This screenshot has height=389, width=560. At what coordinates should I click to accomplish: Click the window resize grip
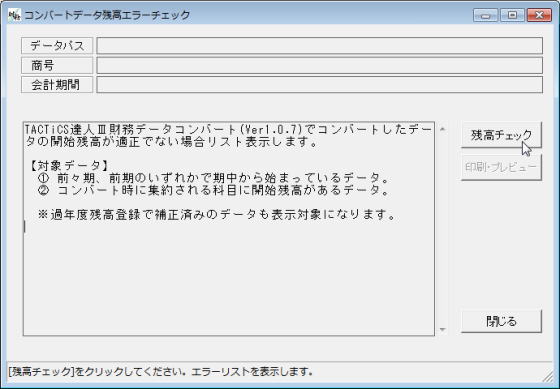pyautogui.click(x=548, y=376)
